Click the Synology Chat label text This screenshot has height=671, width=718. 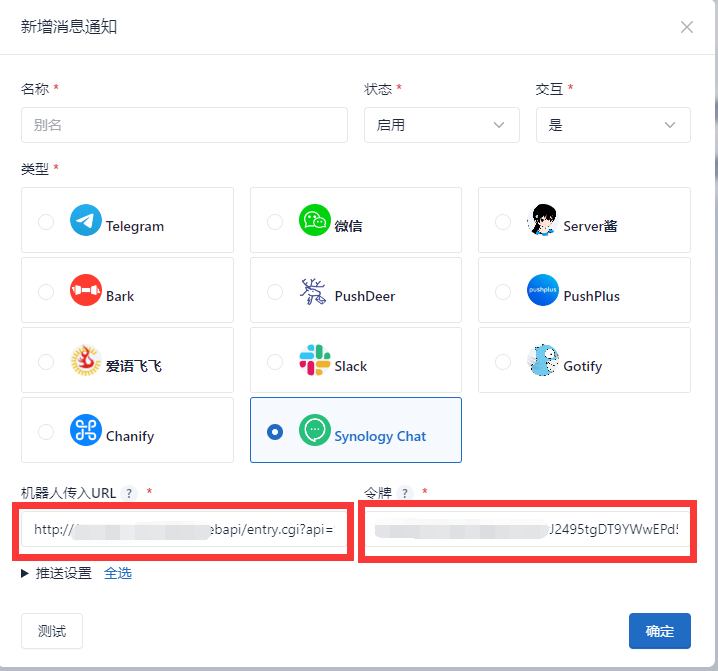pos(380,436)
